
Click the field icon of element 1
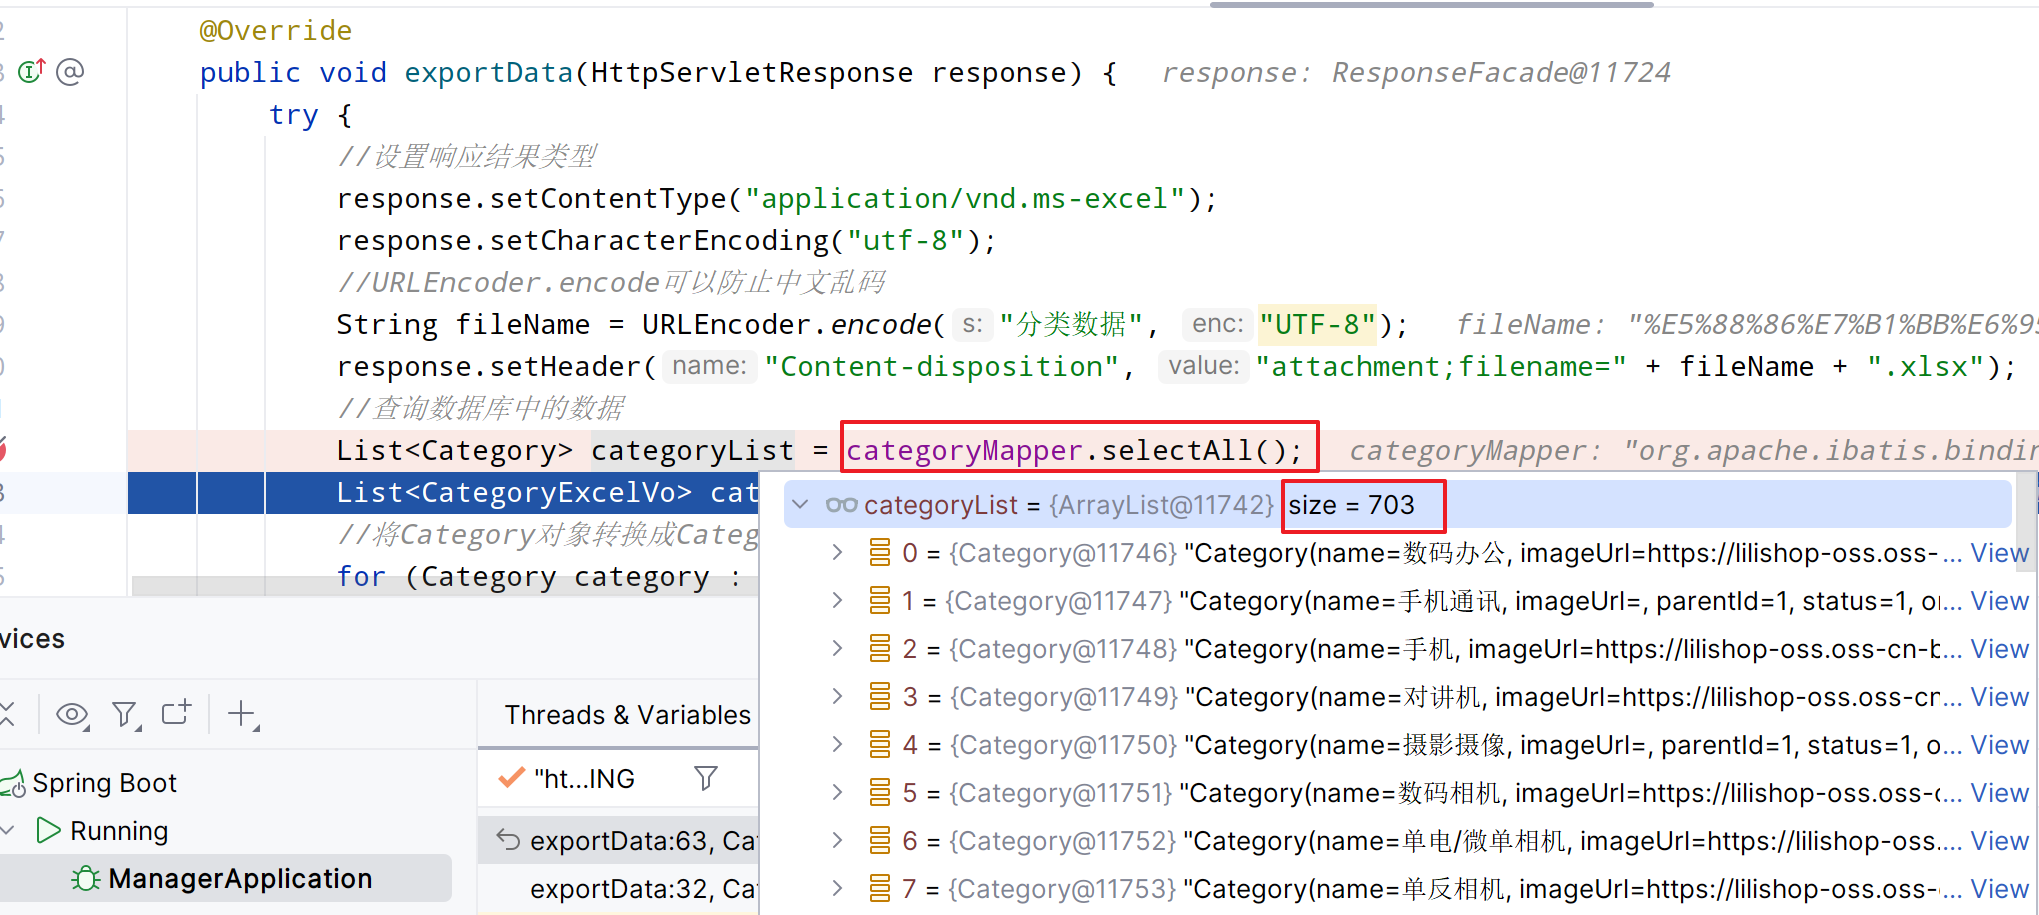[x=880, y=601]
